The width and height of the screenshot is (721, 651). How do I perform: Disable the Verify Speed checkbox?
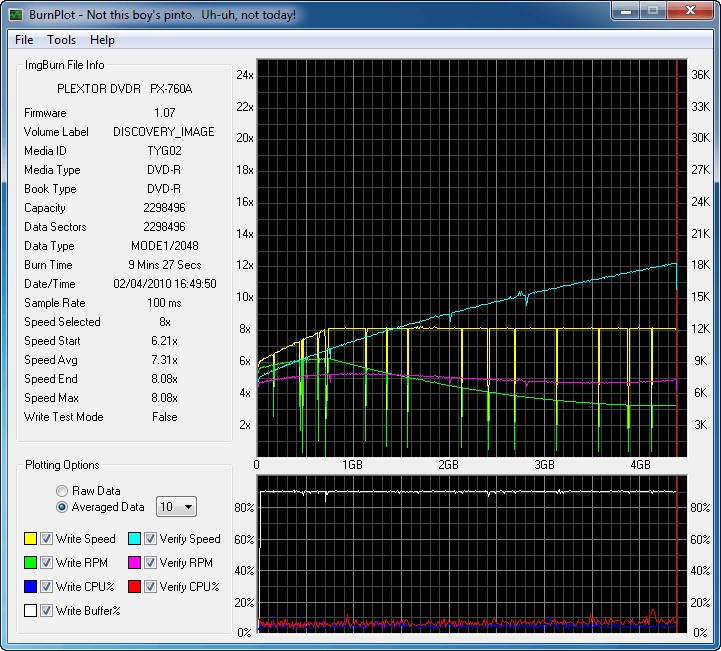tap(151, 539)
